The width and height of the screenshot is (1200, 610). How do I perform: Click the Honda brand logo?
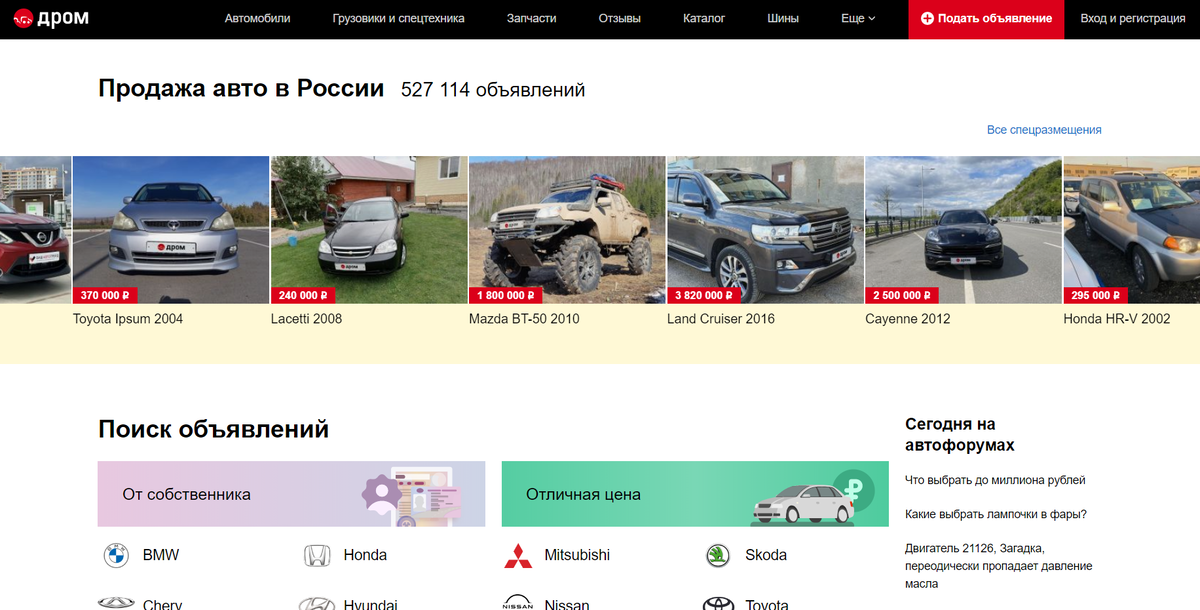tap(317, 555)
